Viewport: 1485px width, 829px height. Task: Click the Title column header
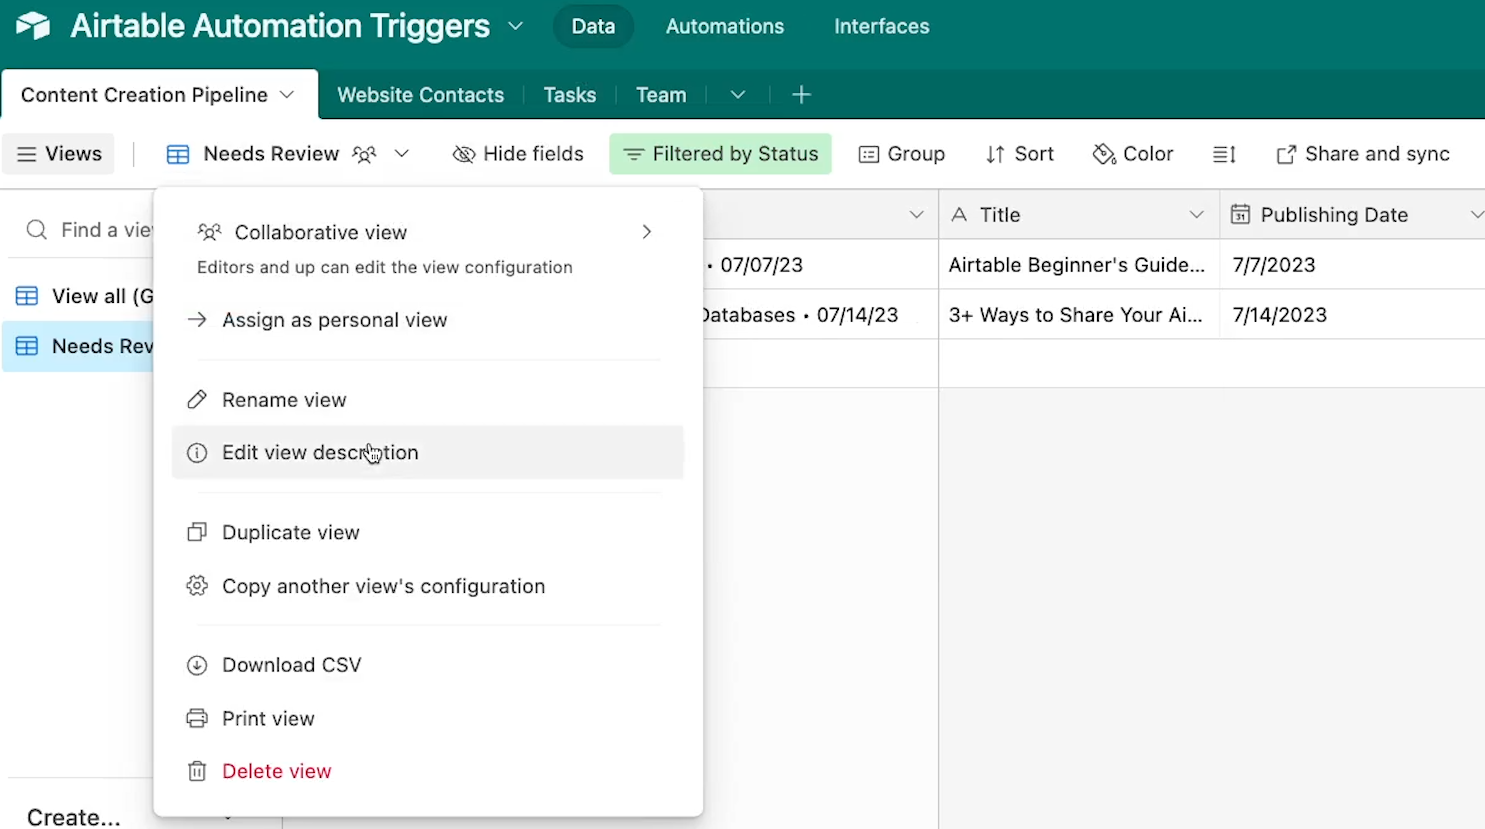(x=1079, y=215)
